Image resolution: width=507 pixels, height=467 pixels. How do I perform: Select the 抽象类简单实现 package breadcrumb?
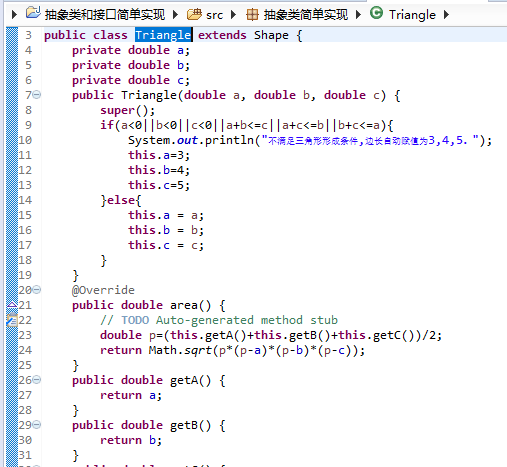tap(306, 15)
